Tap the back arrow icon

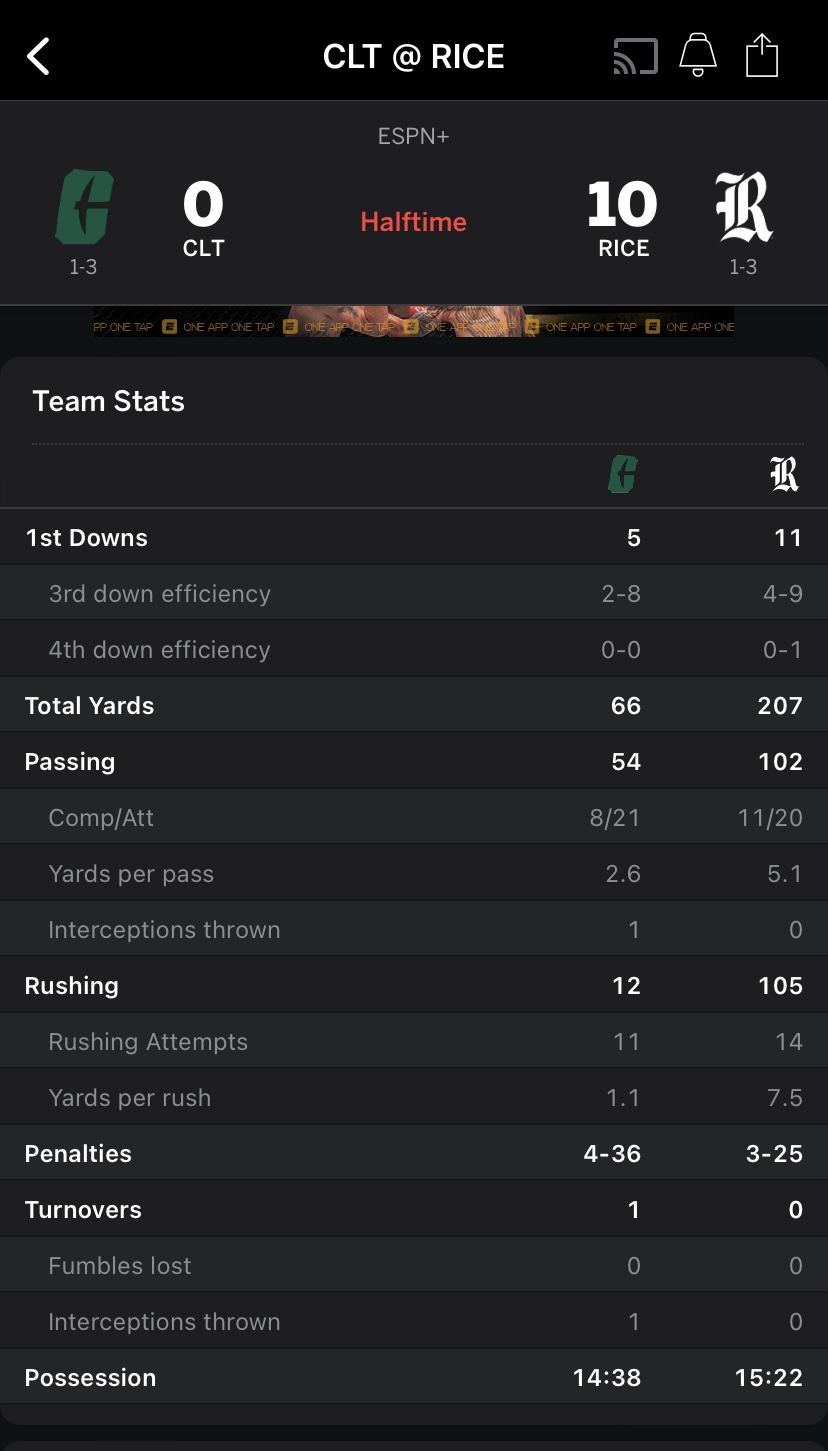click(x=38, y=57)
